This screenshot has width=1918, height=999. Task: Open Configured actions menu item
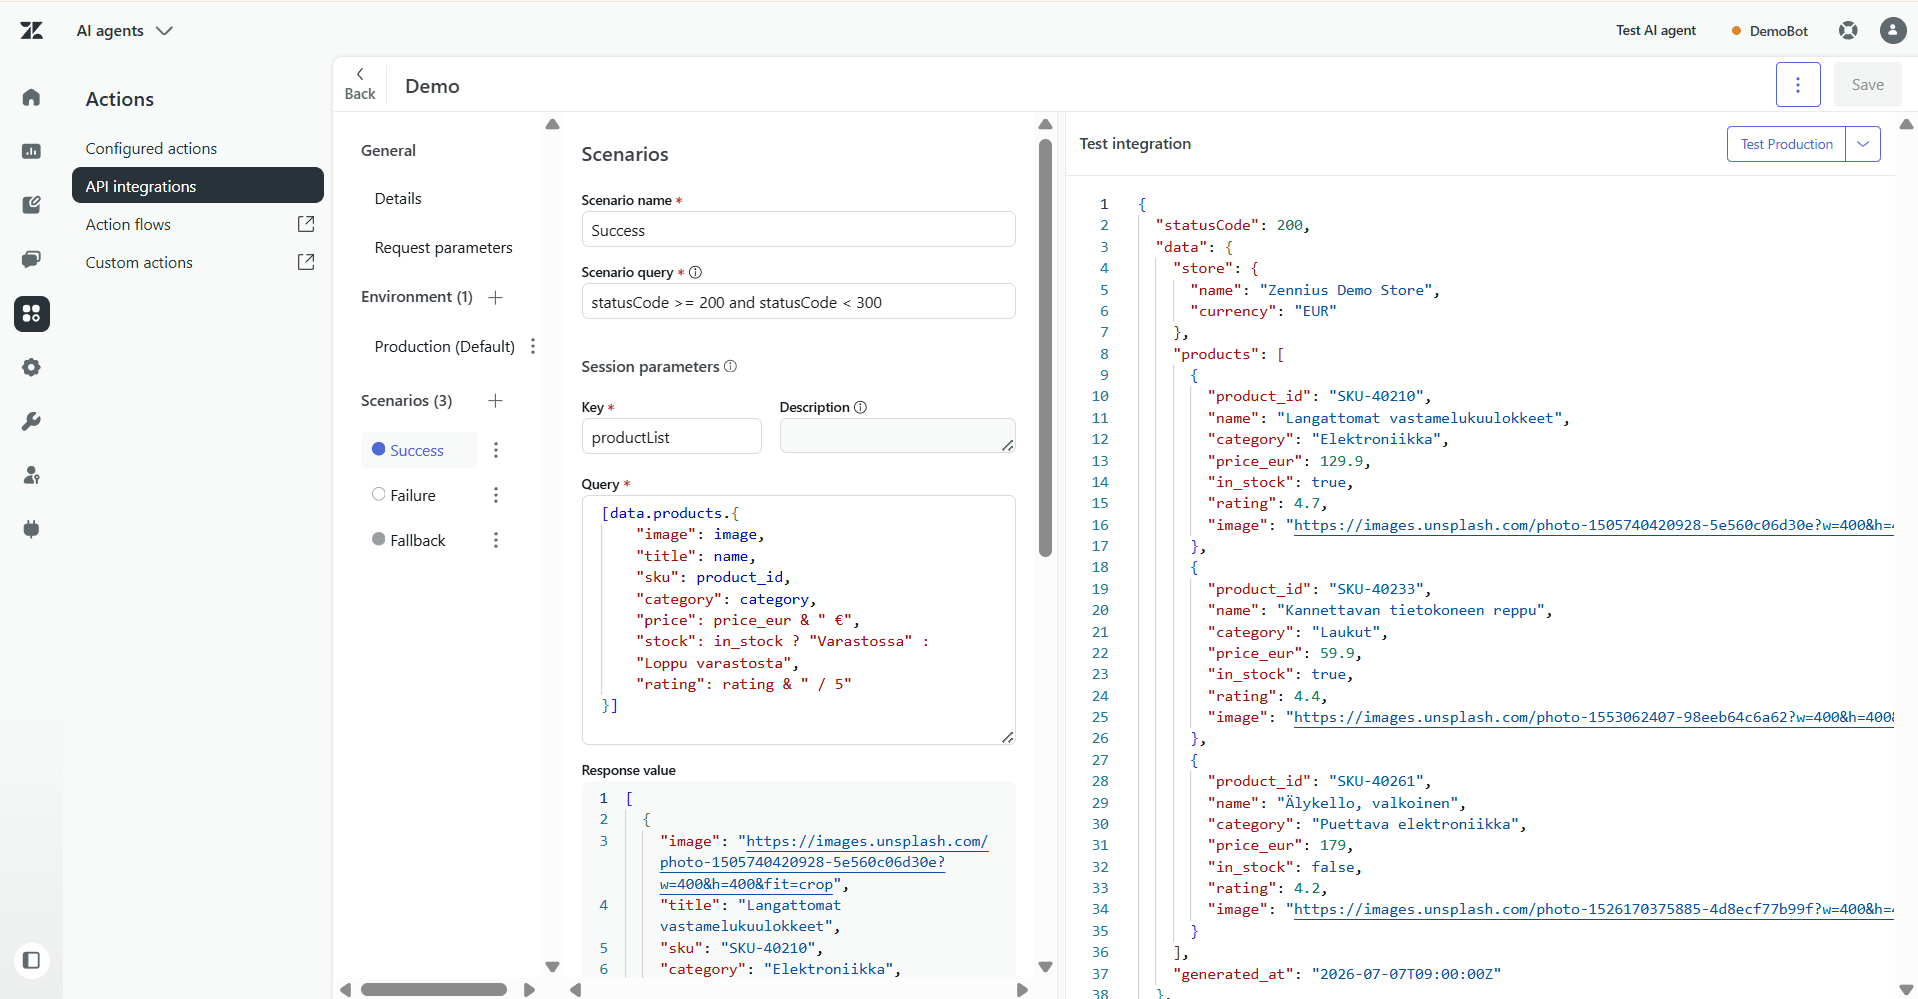[151, 148]
